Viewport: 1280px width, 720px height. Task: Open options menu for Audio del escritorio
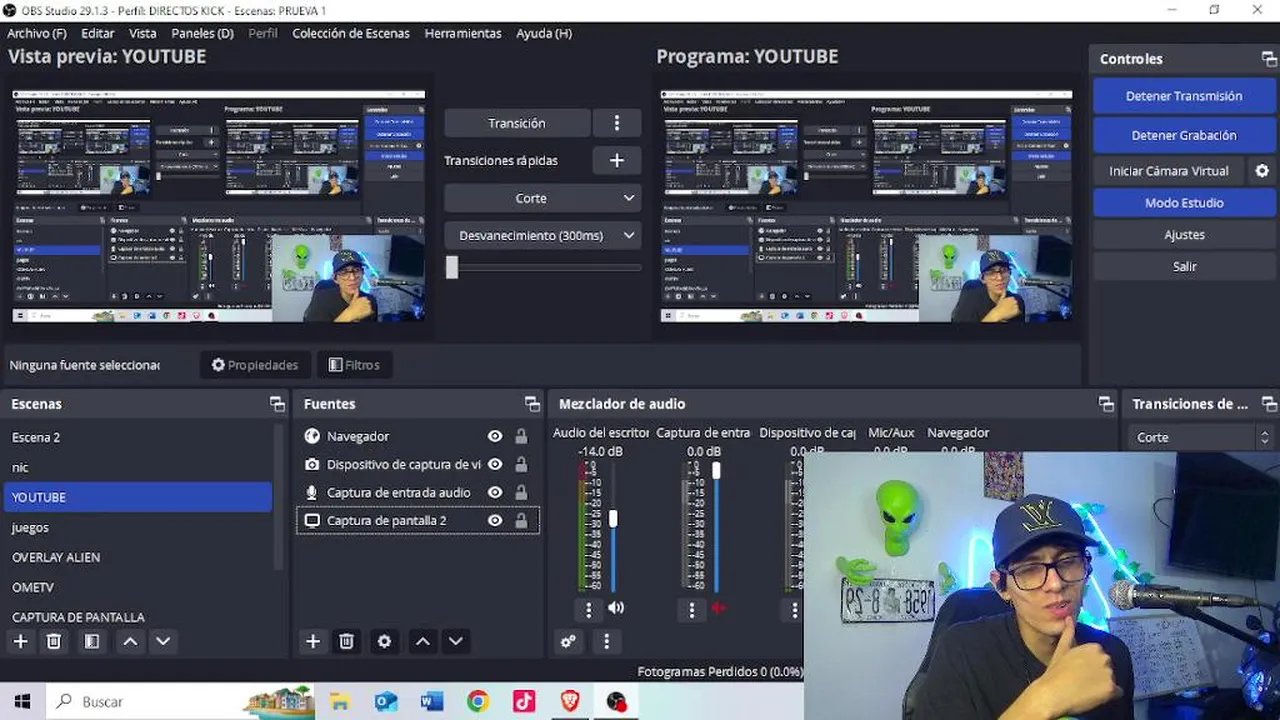(x=588, y=609)
